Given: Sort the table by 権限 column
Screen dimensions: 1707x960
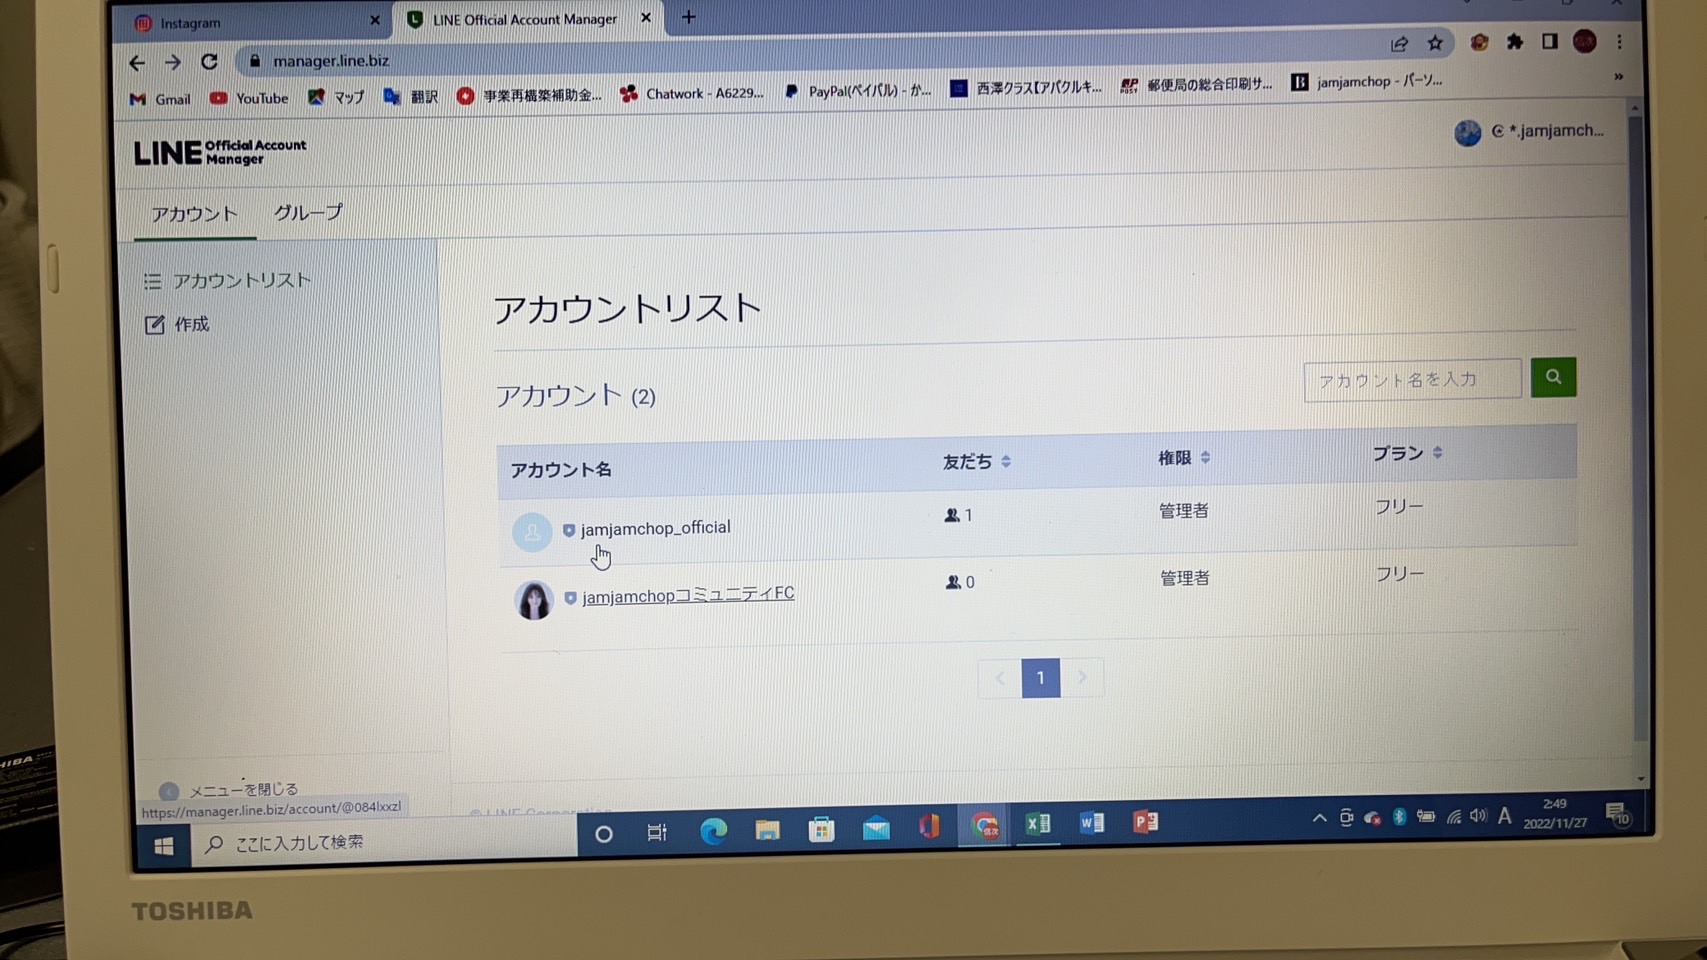Looking at the screenshot, I should [x=1184, y=458].
